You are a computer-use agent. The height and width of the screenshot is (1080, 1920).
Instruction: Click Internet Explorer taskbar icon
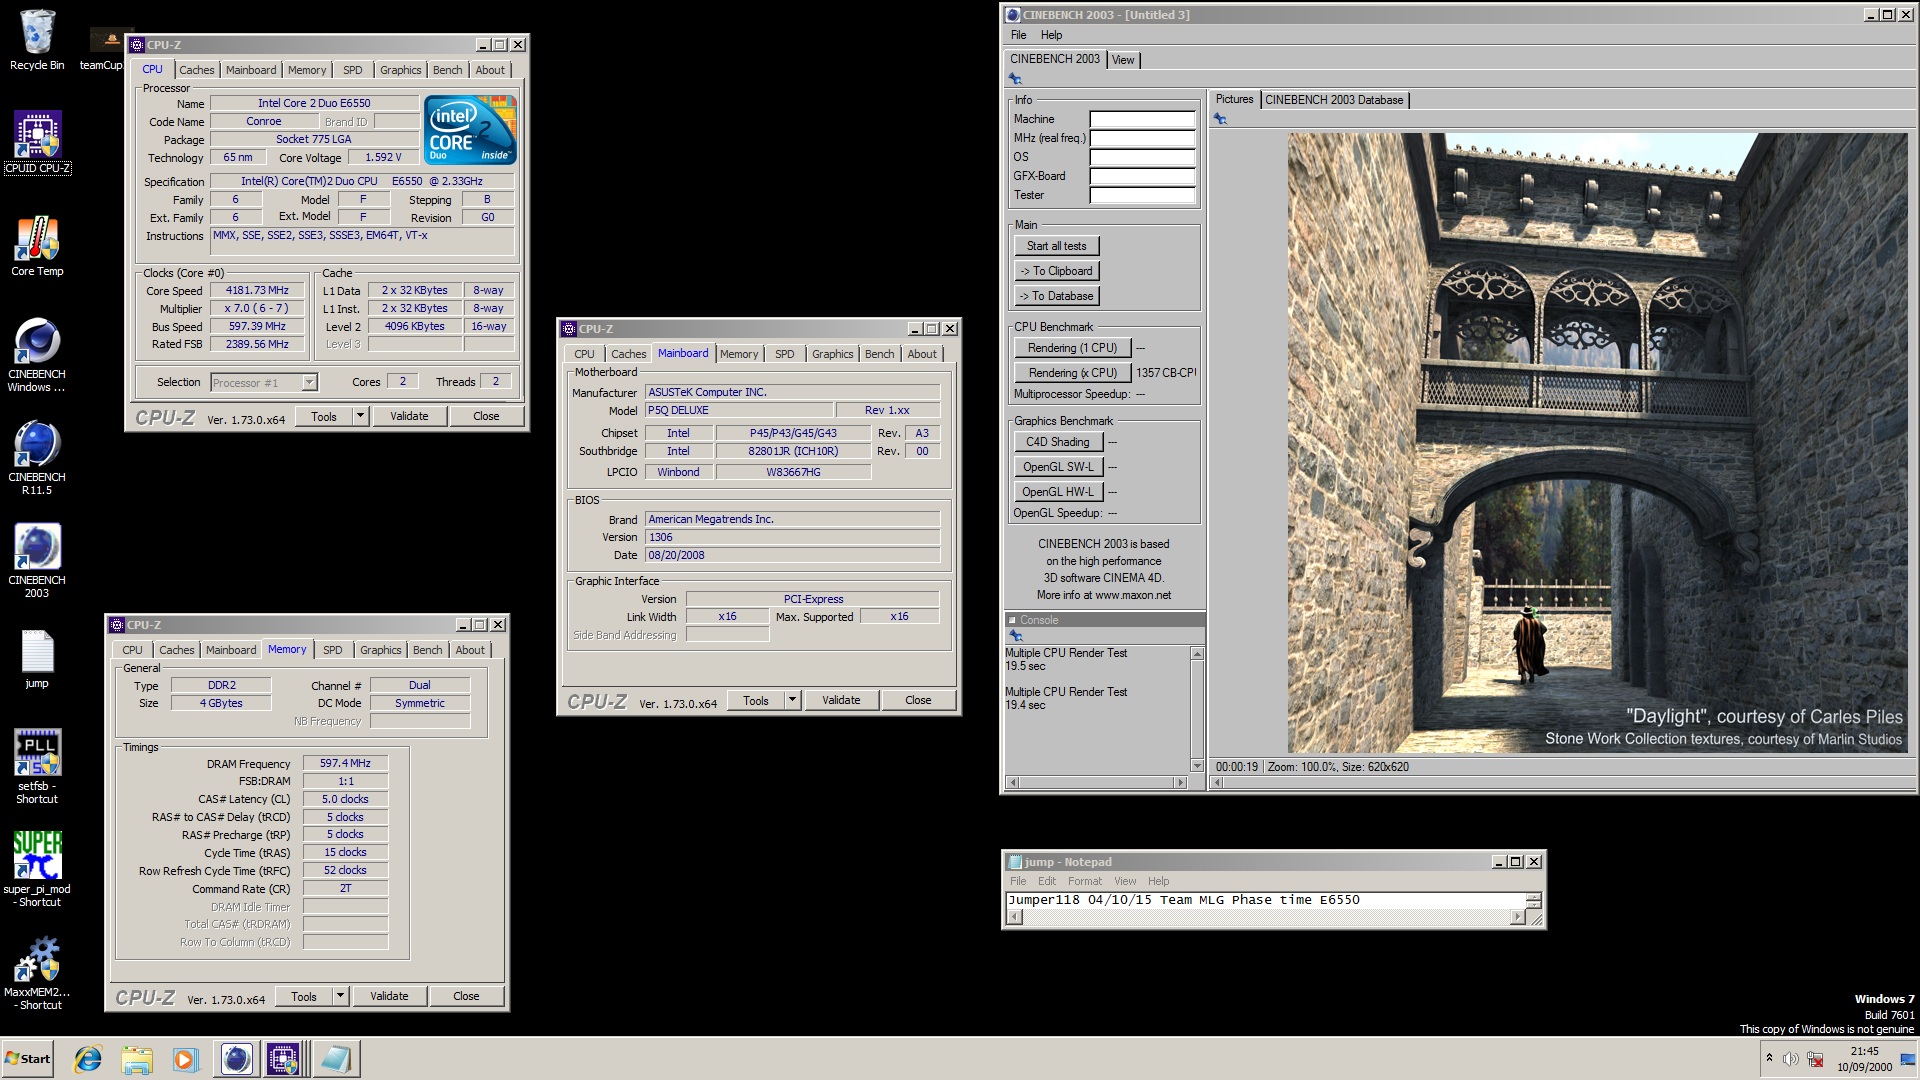pos(88,1059)
